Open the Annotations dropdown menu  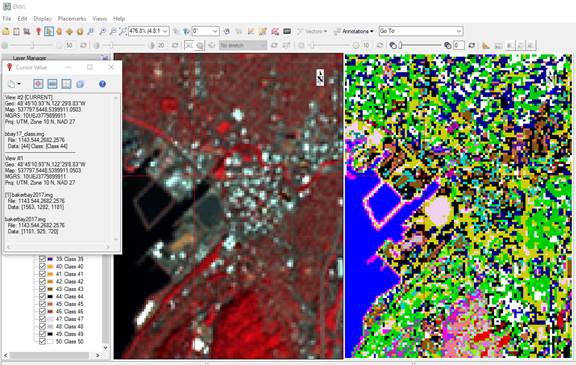(353, 32)
